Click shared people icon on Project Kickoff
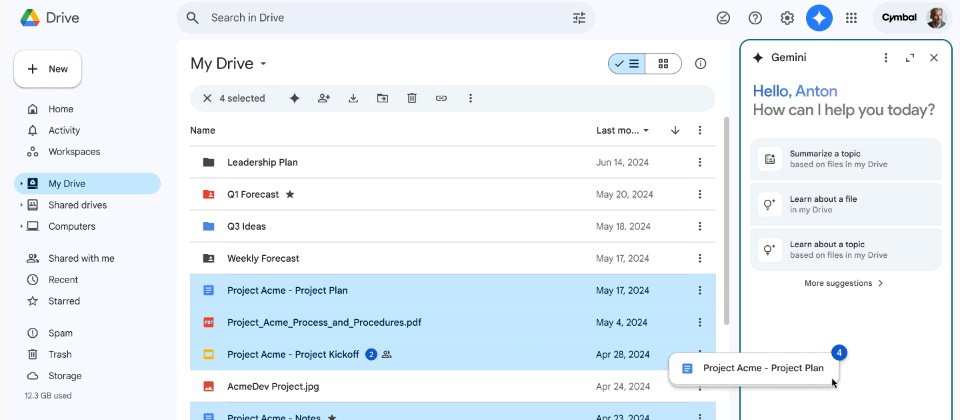 pos(386,354)
